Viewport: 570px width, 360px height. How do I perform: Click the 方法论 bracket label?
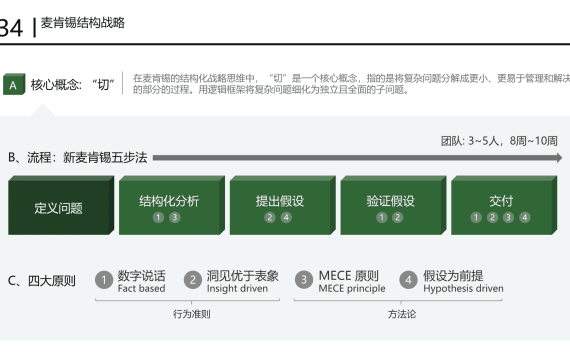pyautogui.click(x=402, y=314)
